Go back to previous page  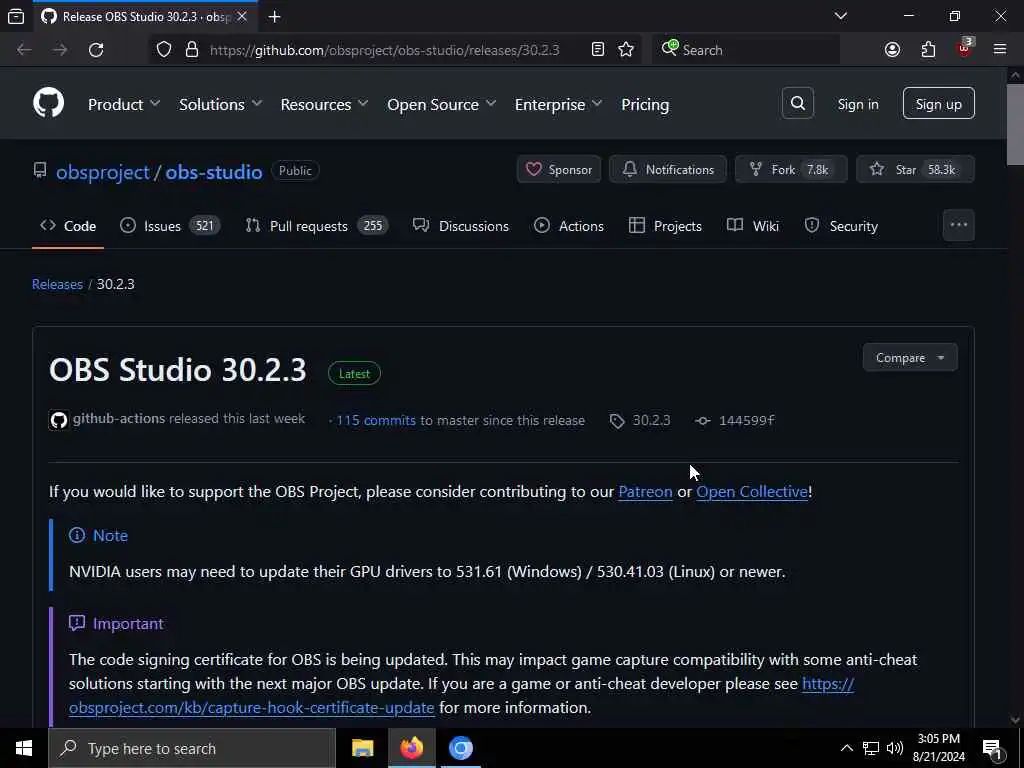coord(24,50)
